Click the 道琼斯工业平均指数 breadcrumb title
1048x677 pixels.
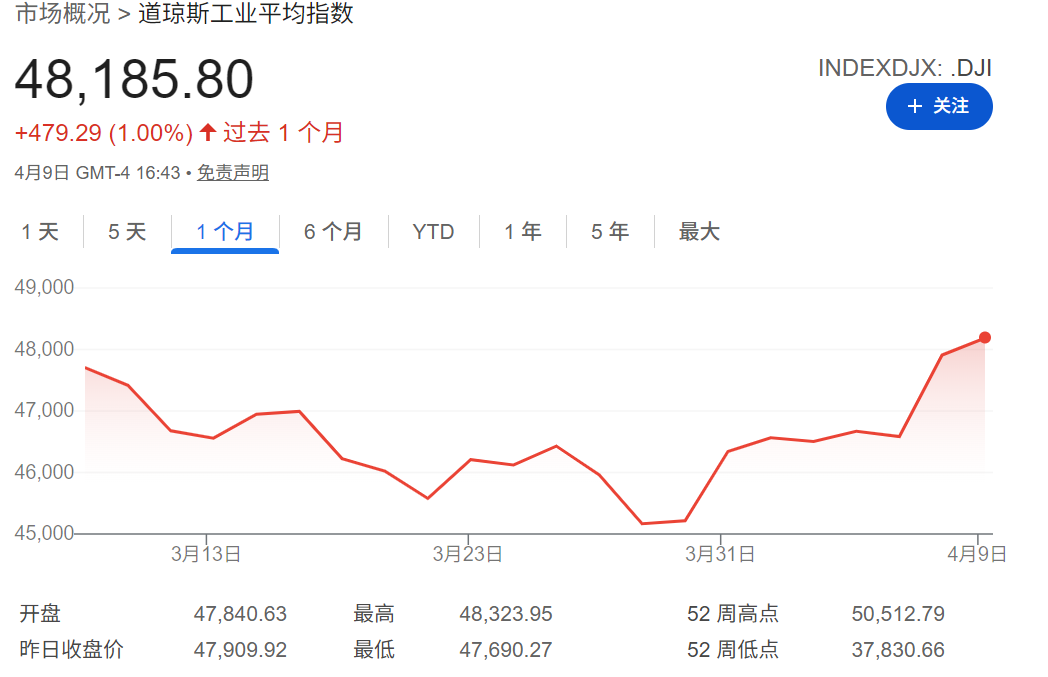(243, 15)
